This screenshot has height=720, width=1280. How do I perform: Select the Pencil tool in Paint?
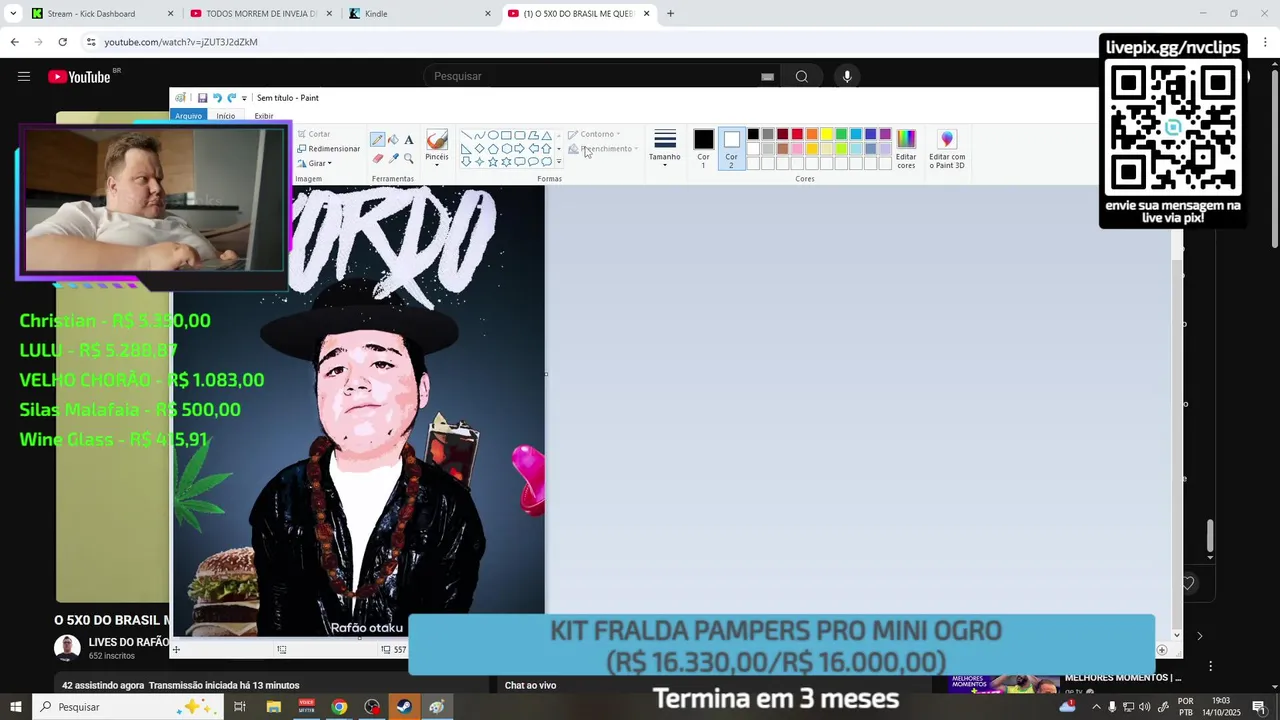pos(377,139)
